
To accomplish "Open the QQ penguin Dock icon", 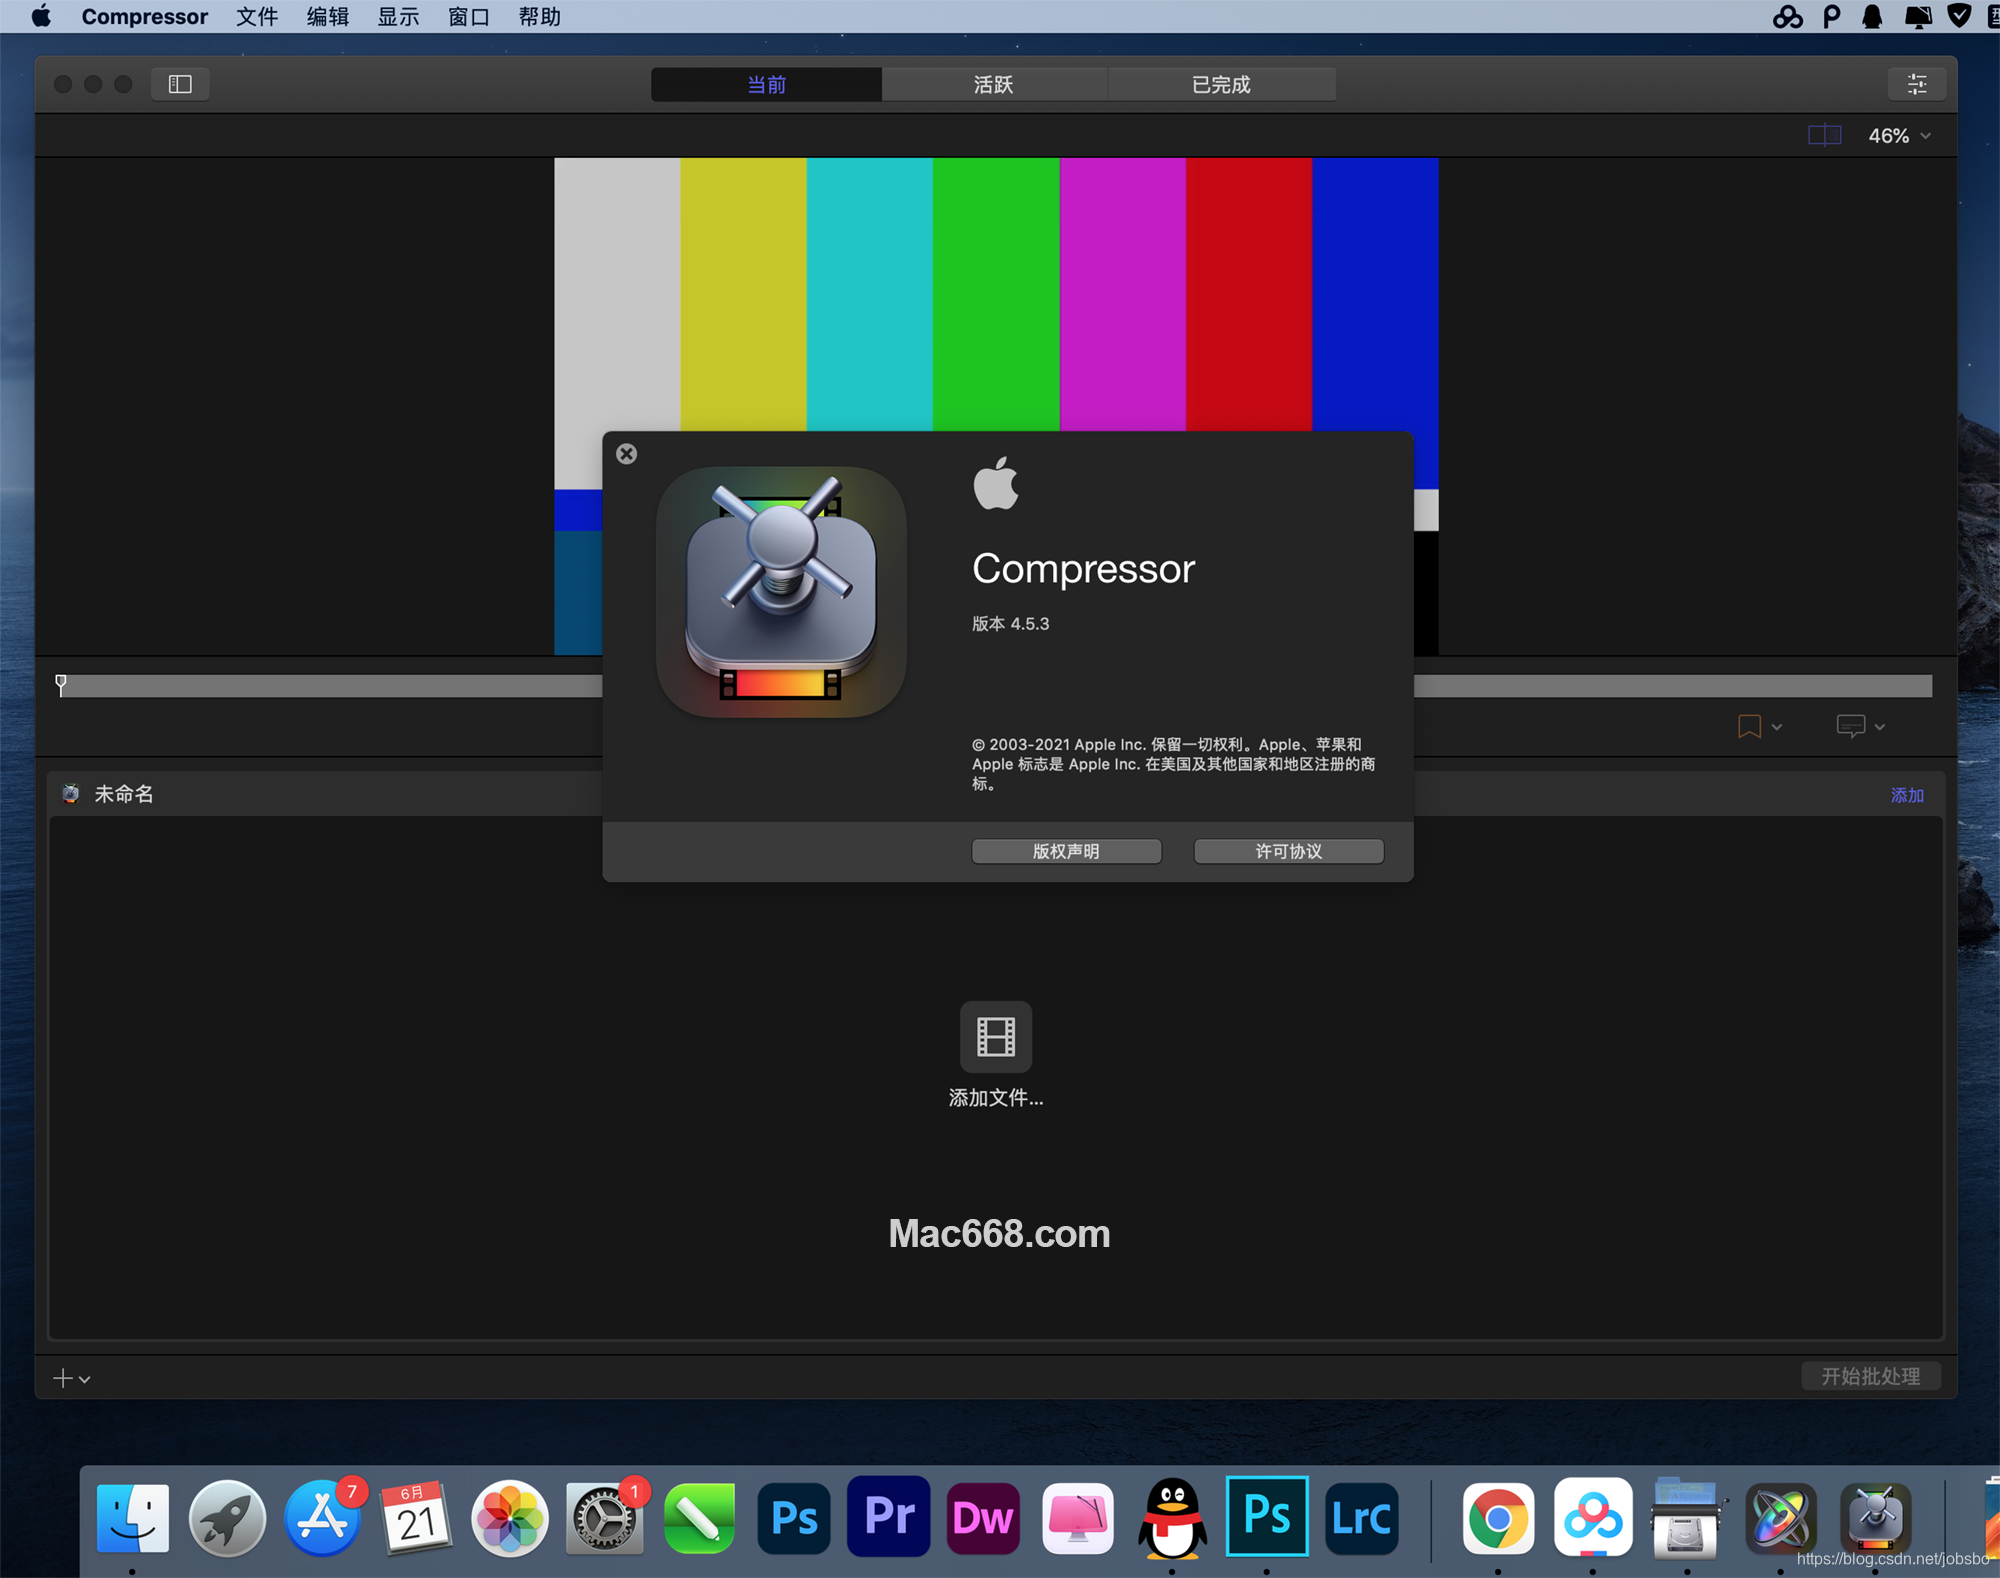I will 1172,1518.
